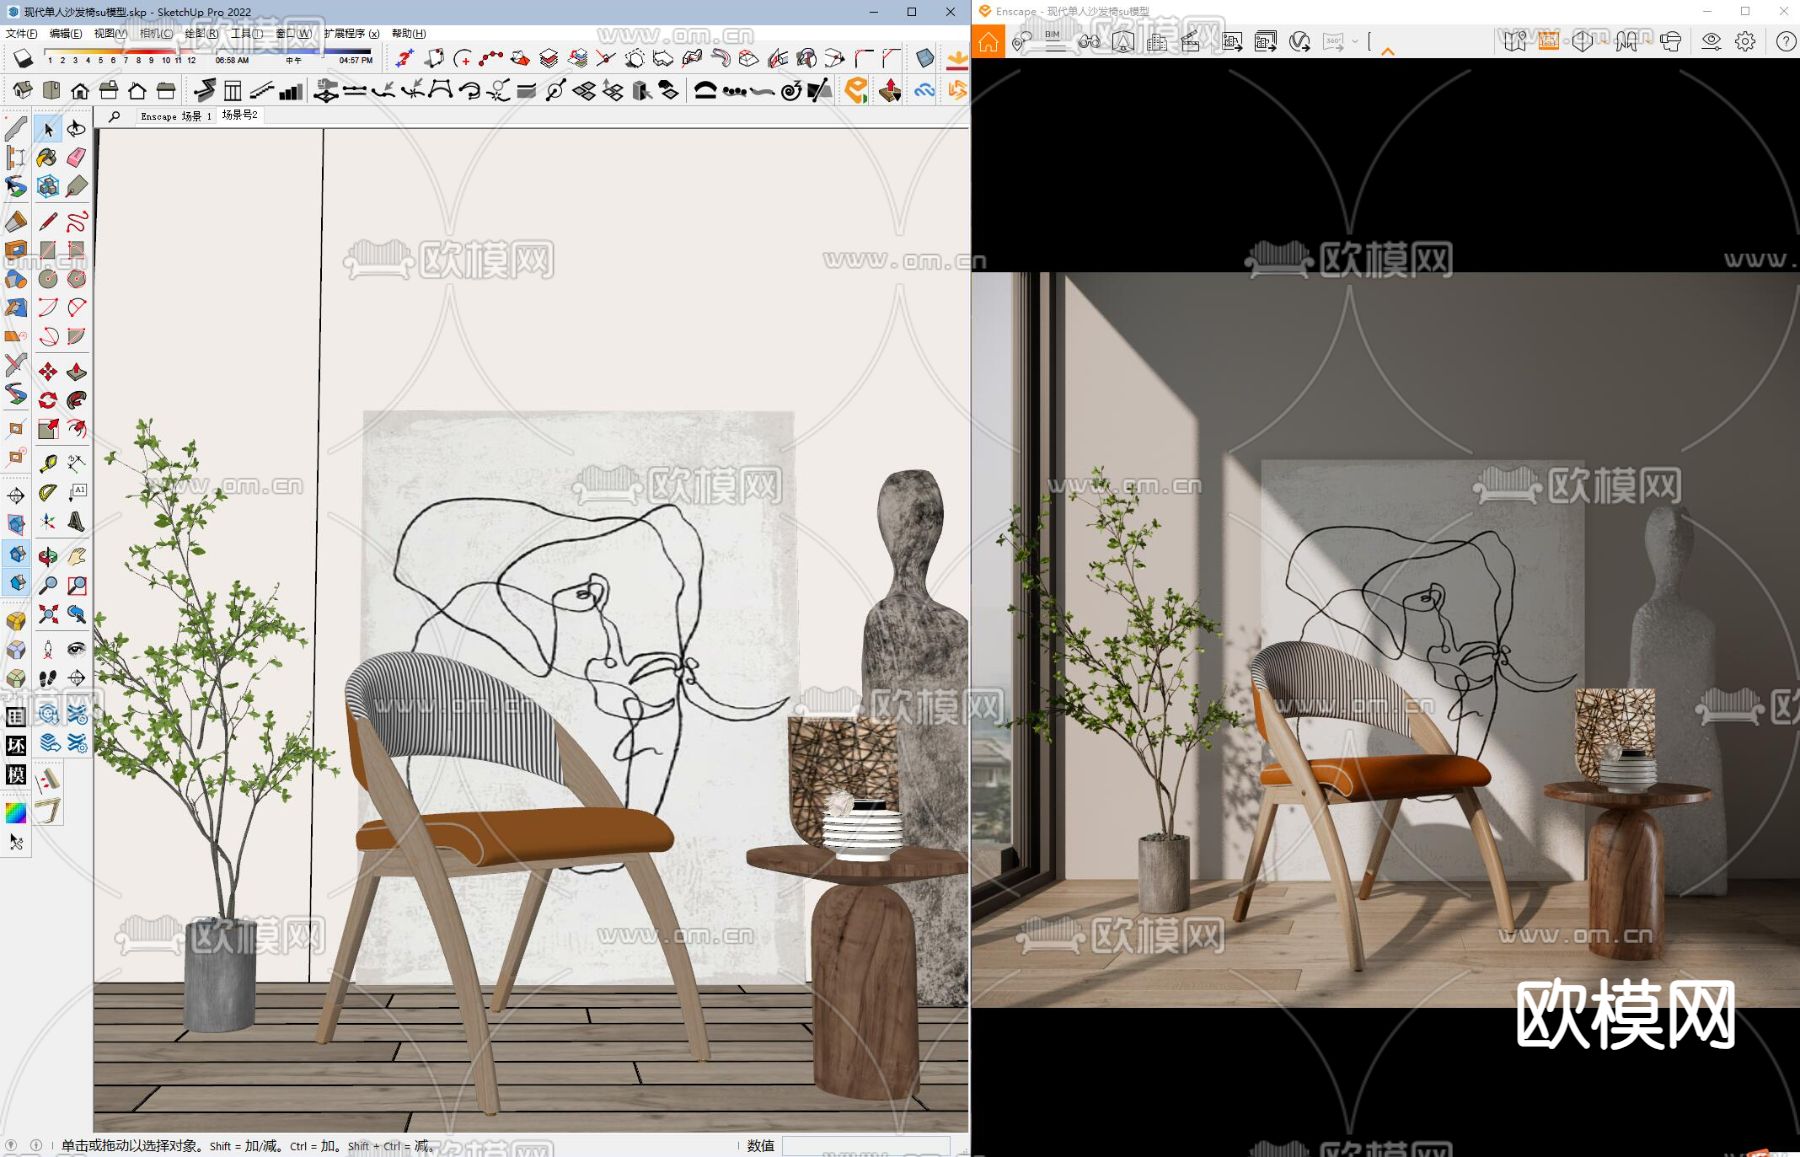
Task: Open the rainbow color gradient swatch
Action: [x=16, y=812]
